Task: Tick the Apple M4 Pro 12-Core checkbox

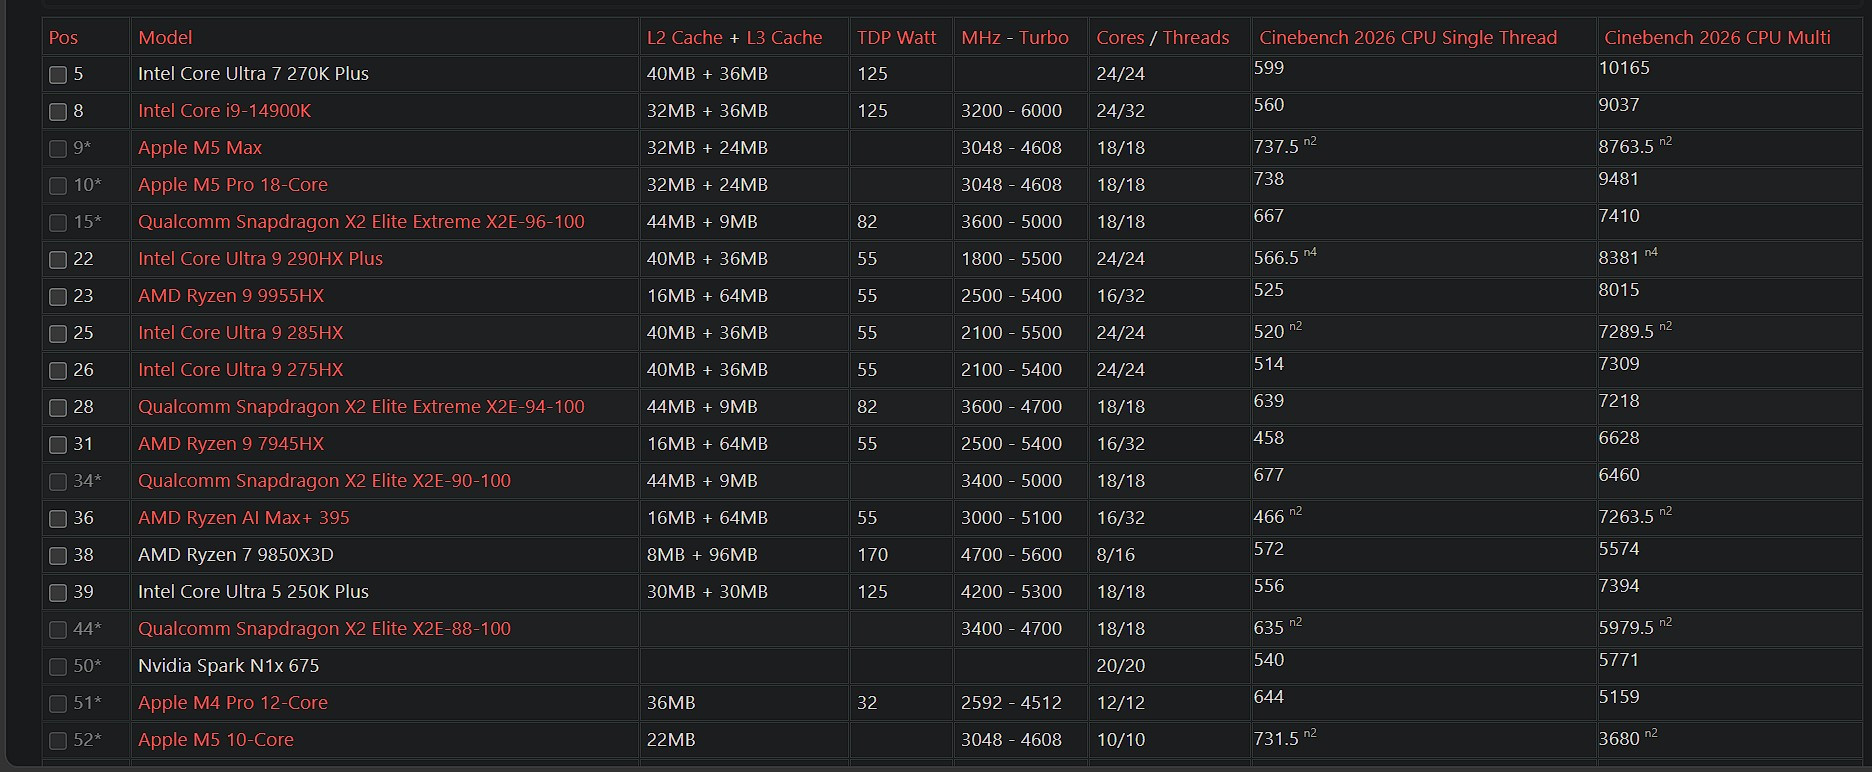Action: [x=58, y=704]
